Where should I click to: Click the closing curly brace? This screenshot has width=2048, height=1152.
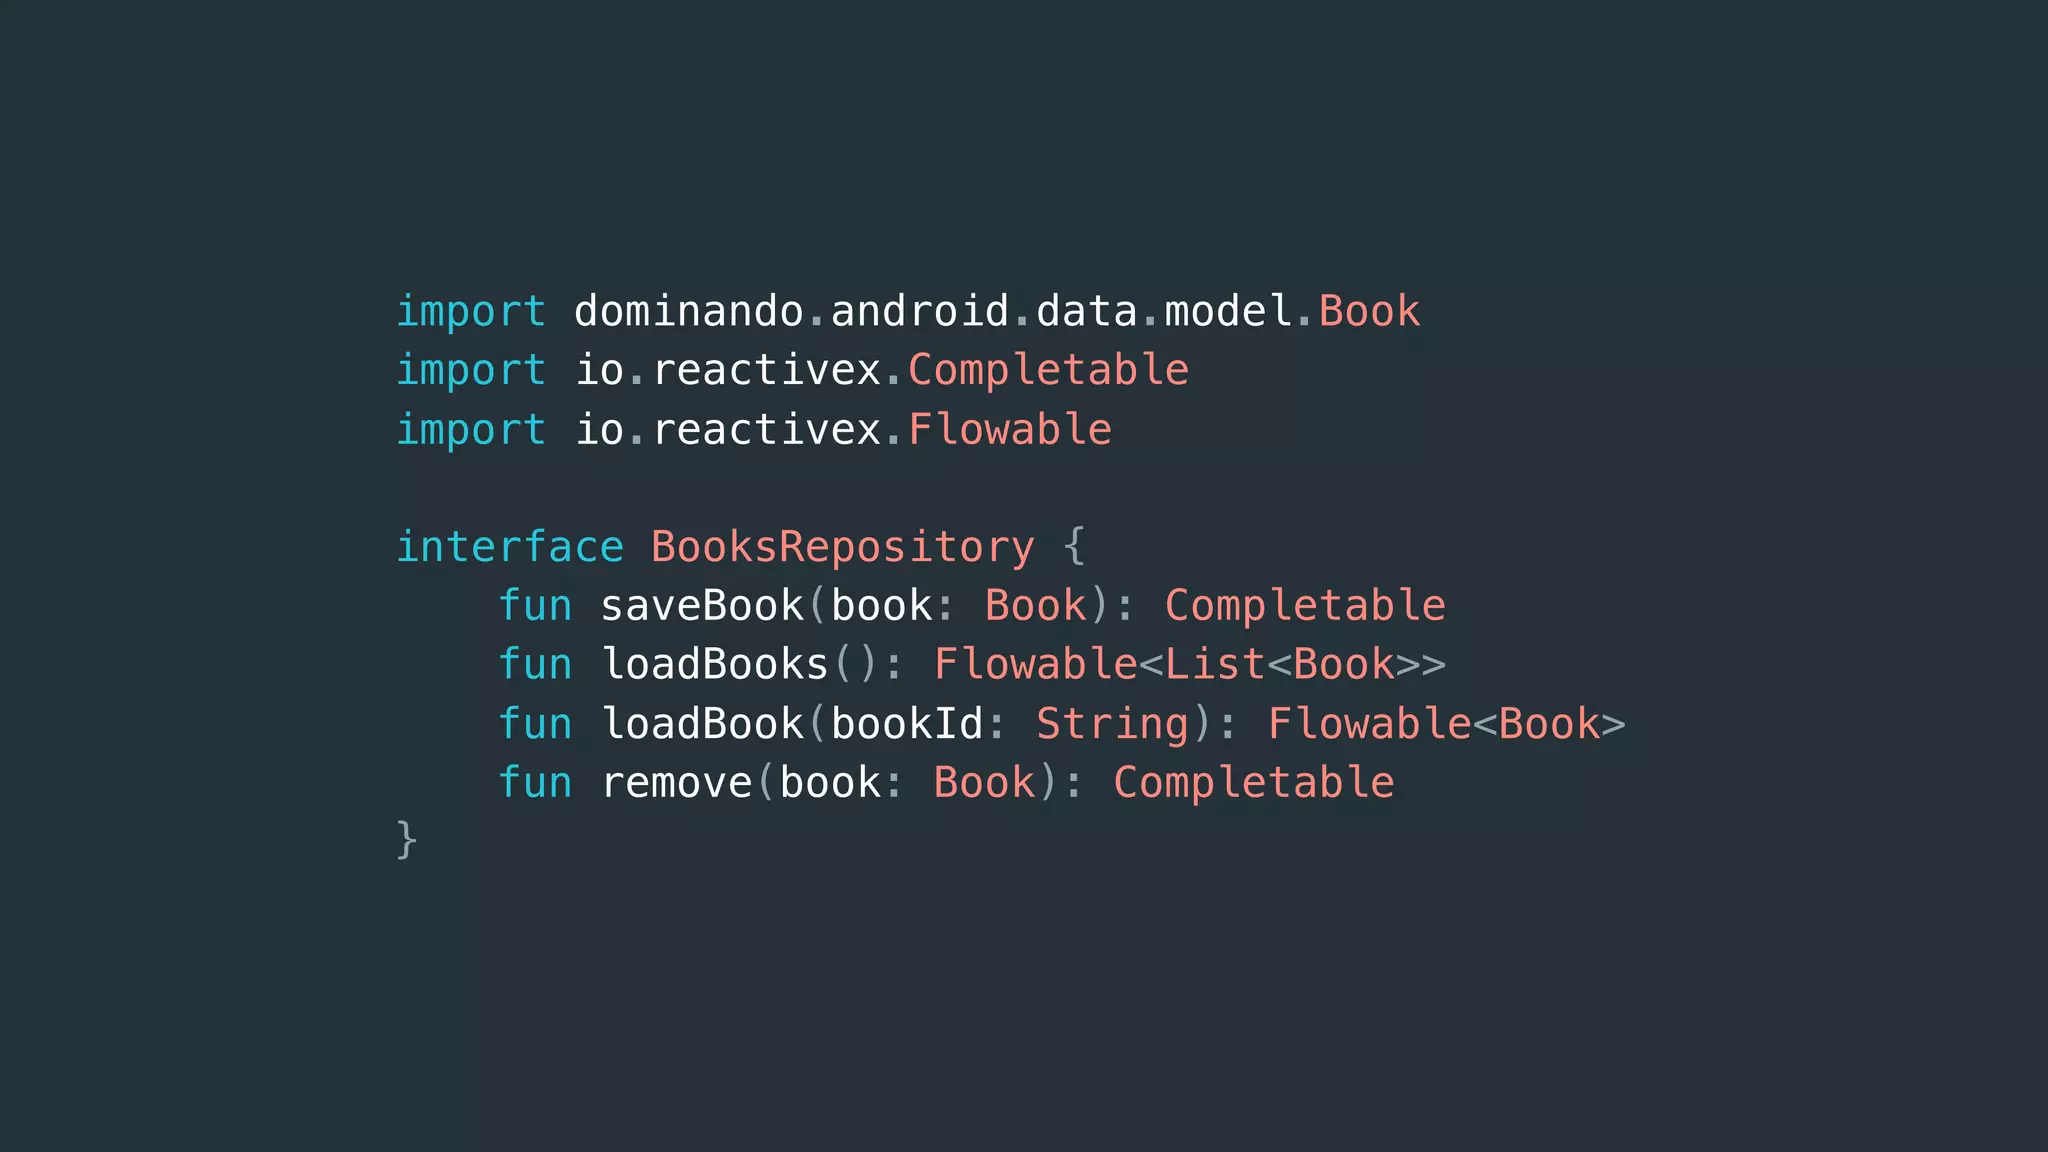[406, 840]
